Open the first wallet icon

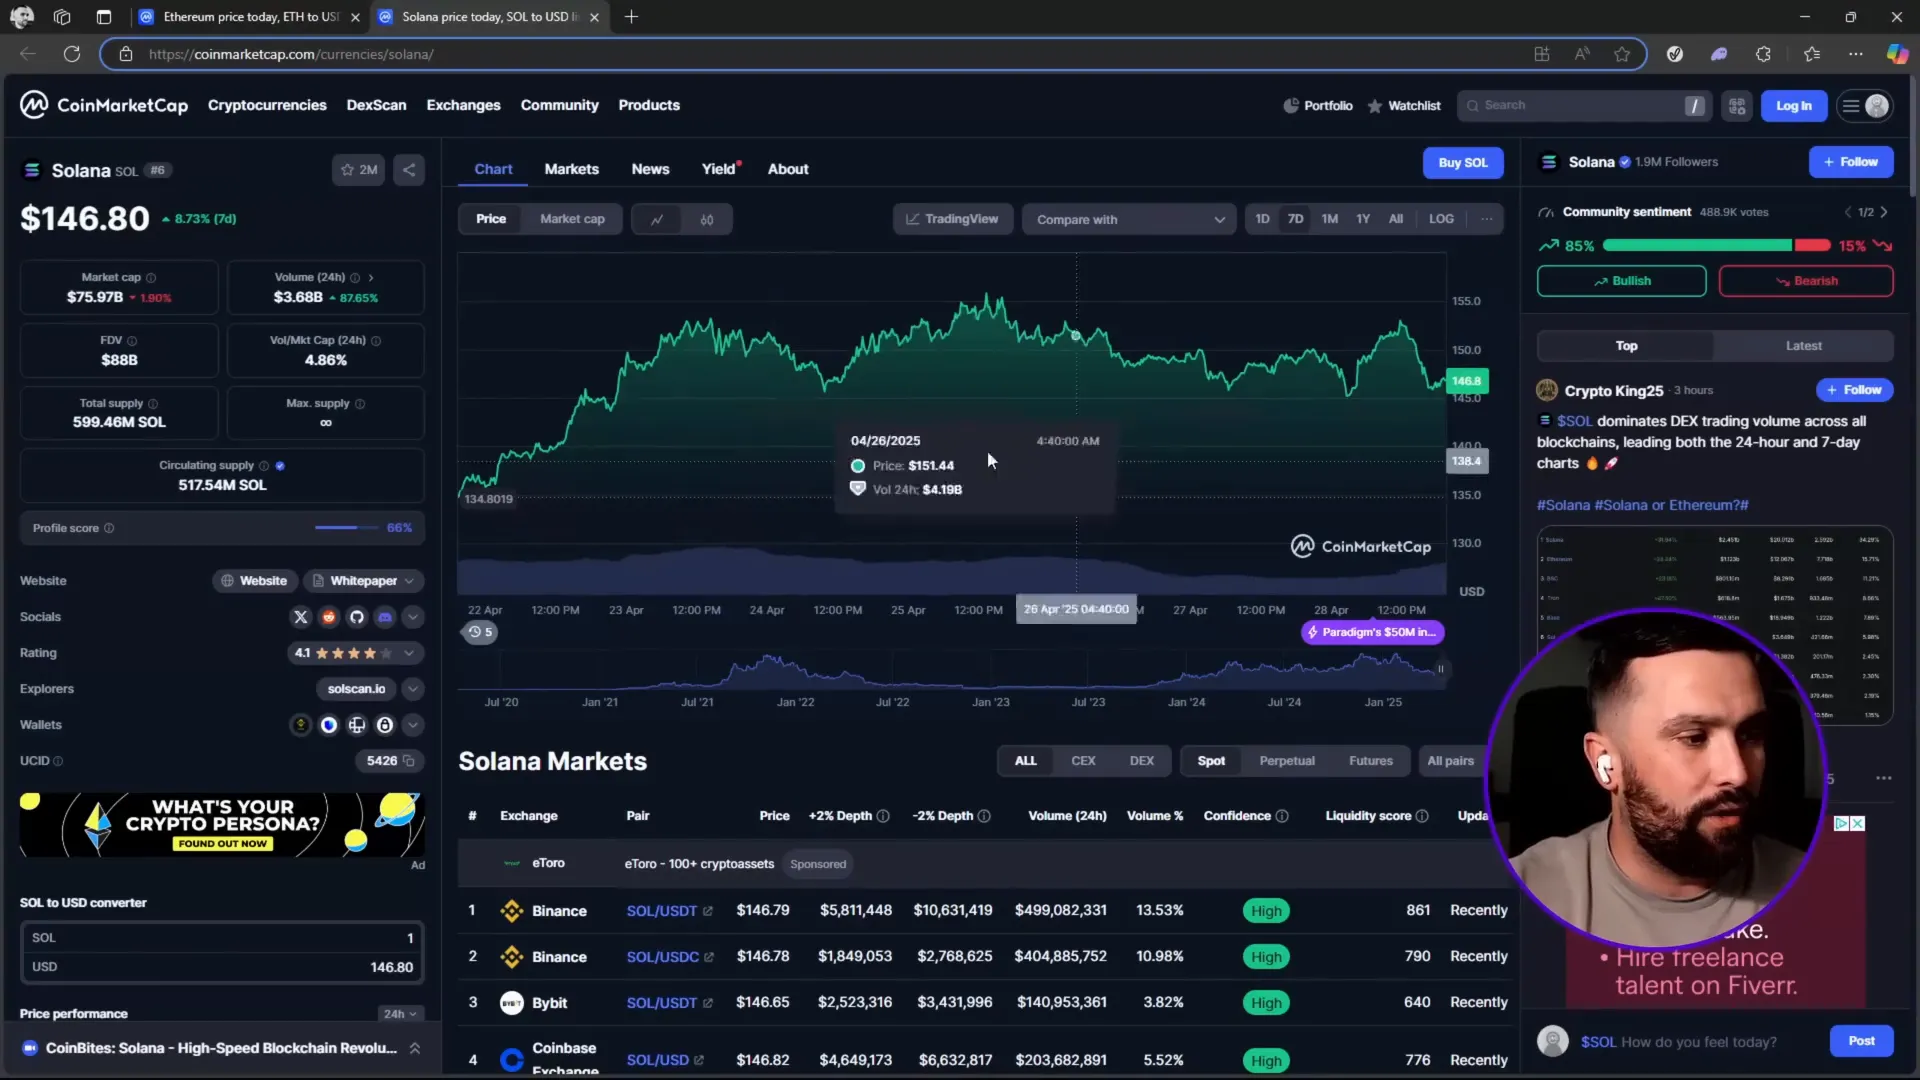(x=300, y=725)
